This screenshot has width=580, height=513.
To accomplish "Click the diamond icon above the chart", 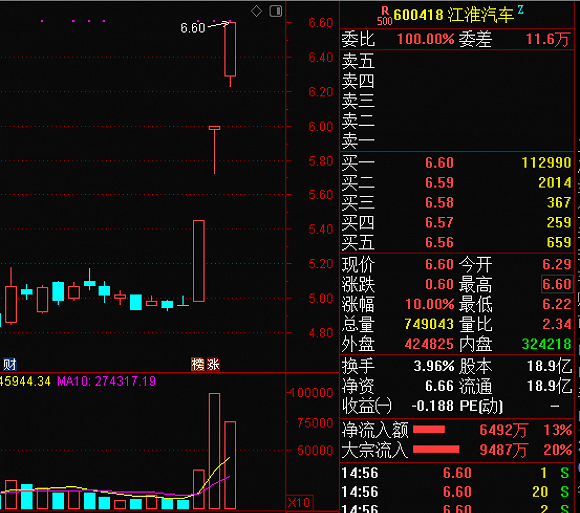I will click(256, 11).
